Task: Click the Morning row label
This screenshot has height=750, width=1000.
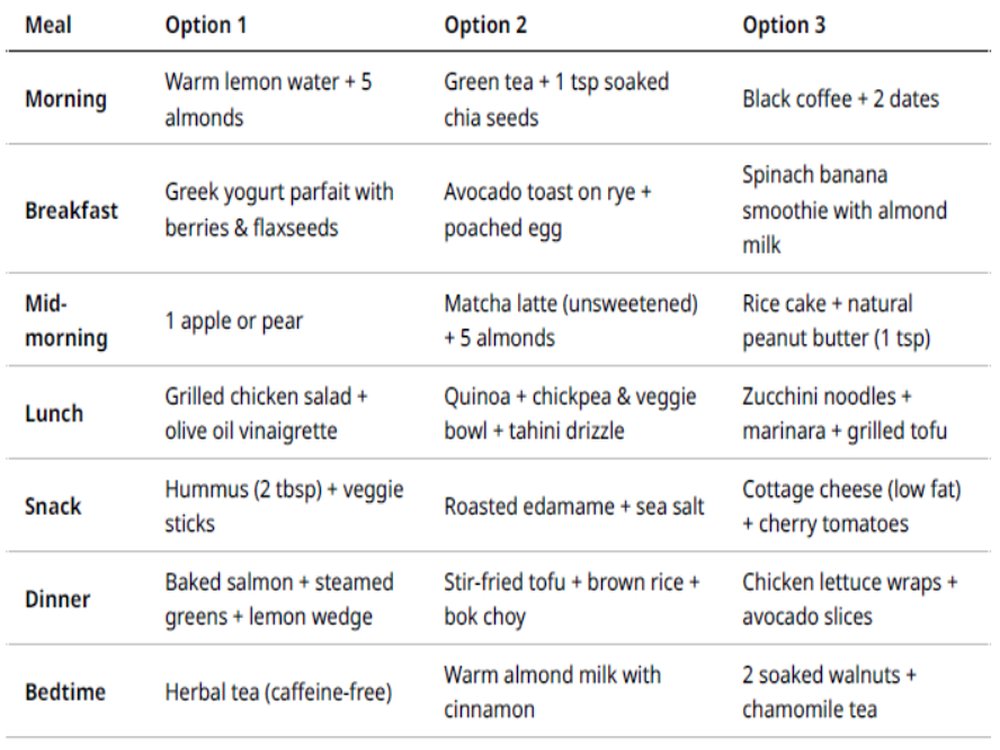Action: 66,99
